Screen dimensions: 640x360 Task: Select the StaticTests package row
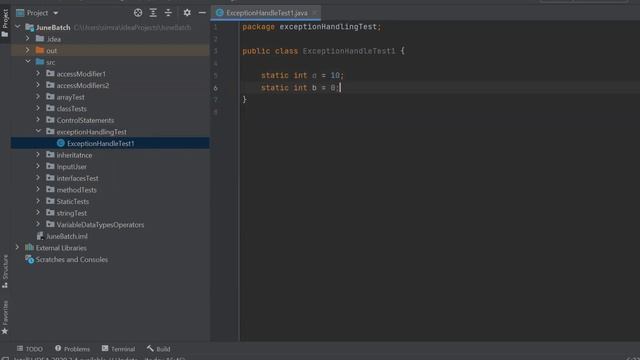pos(110,201)
